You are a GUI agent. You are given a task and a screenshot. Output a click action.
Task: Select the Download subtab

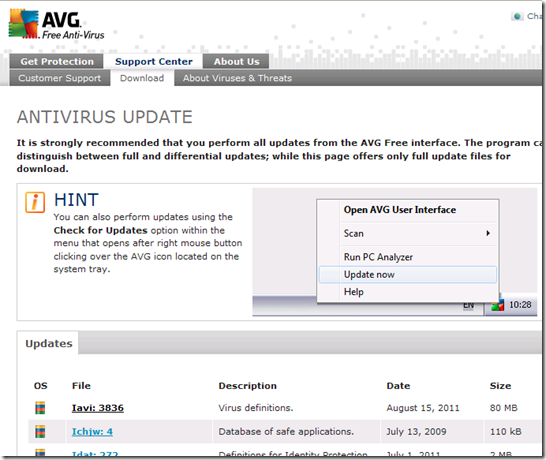coord(142,78)
